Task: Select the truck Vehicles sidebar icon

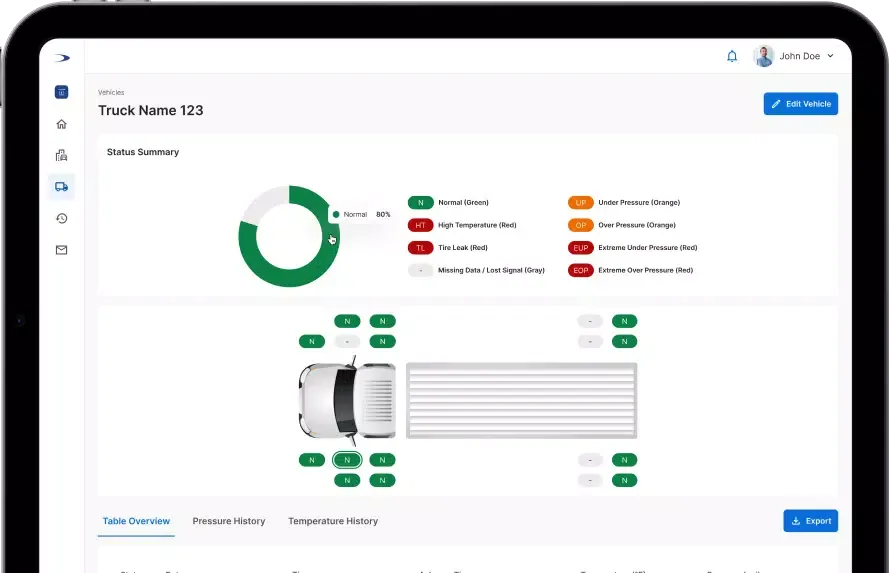Action: (61, 186)
